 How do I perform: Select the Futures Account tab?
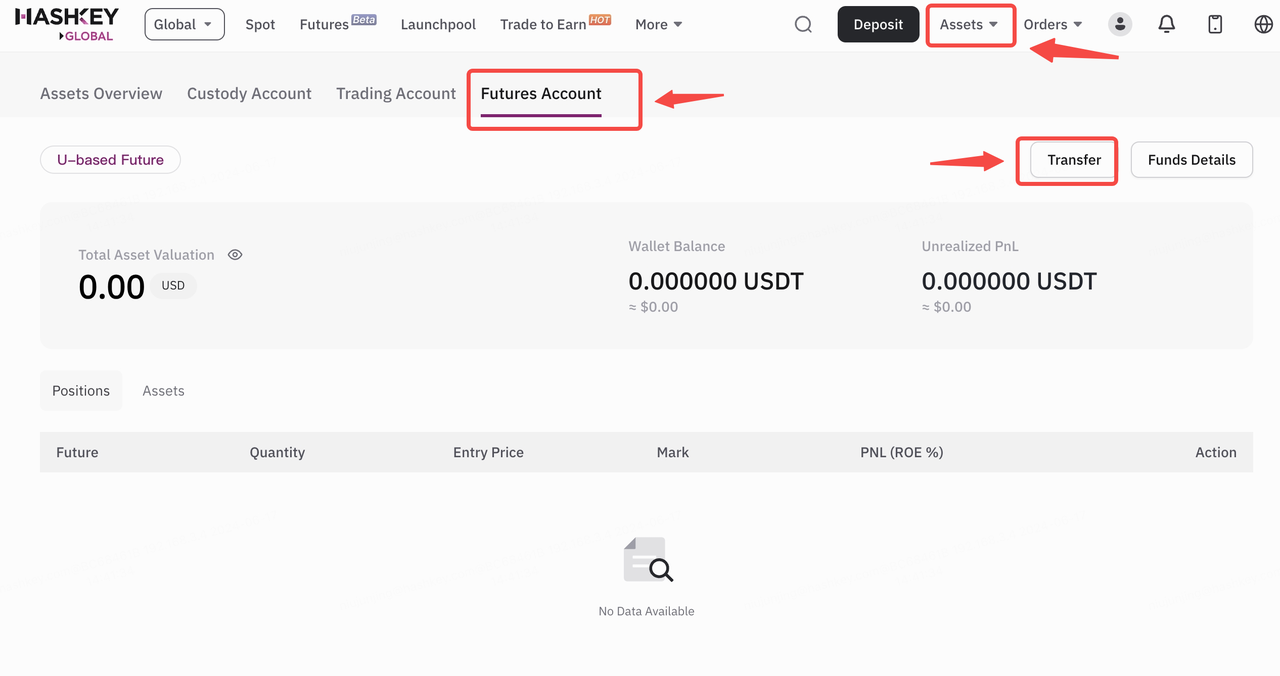click(x=541, y=93)
